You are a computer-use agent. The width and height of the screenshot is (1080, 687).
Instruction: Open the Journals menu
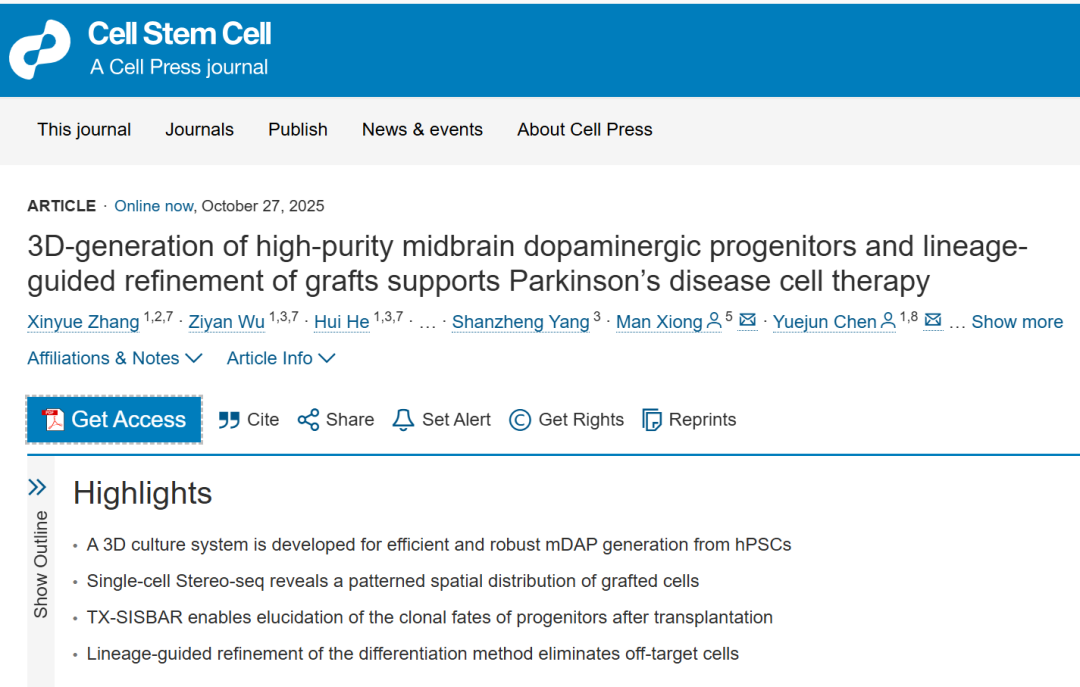[x=199, y=130]
